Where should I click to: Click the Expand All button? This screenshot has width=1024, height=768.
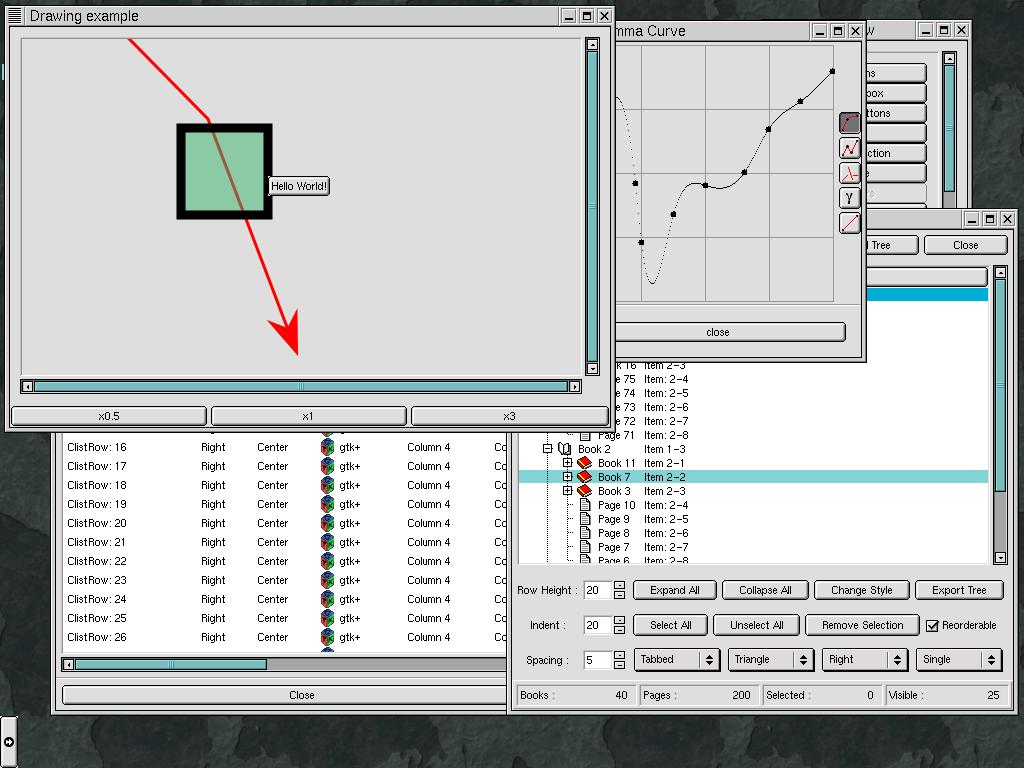(674, 590)
